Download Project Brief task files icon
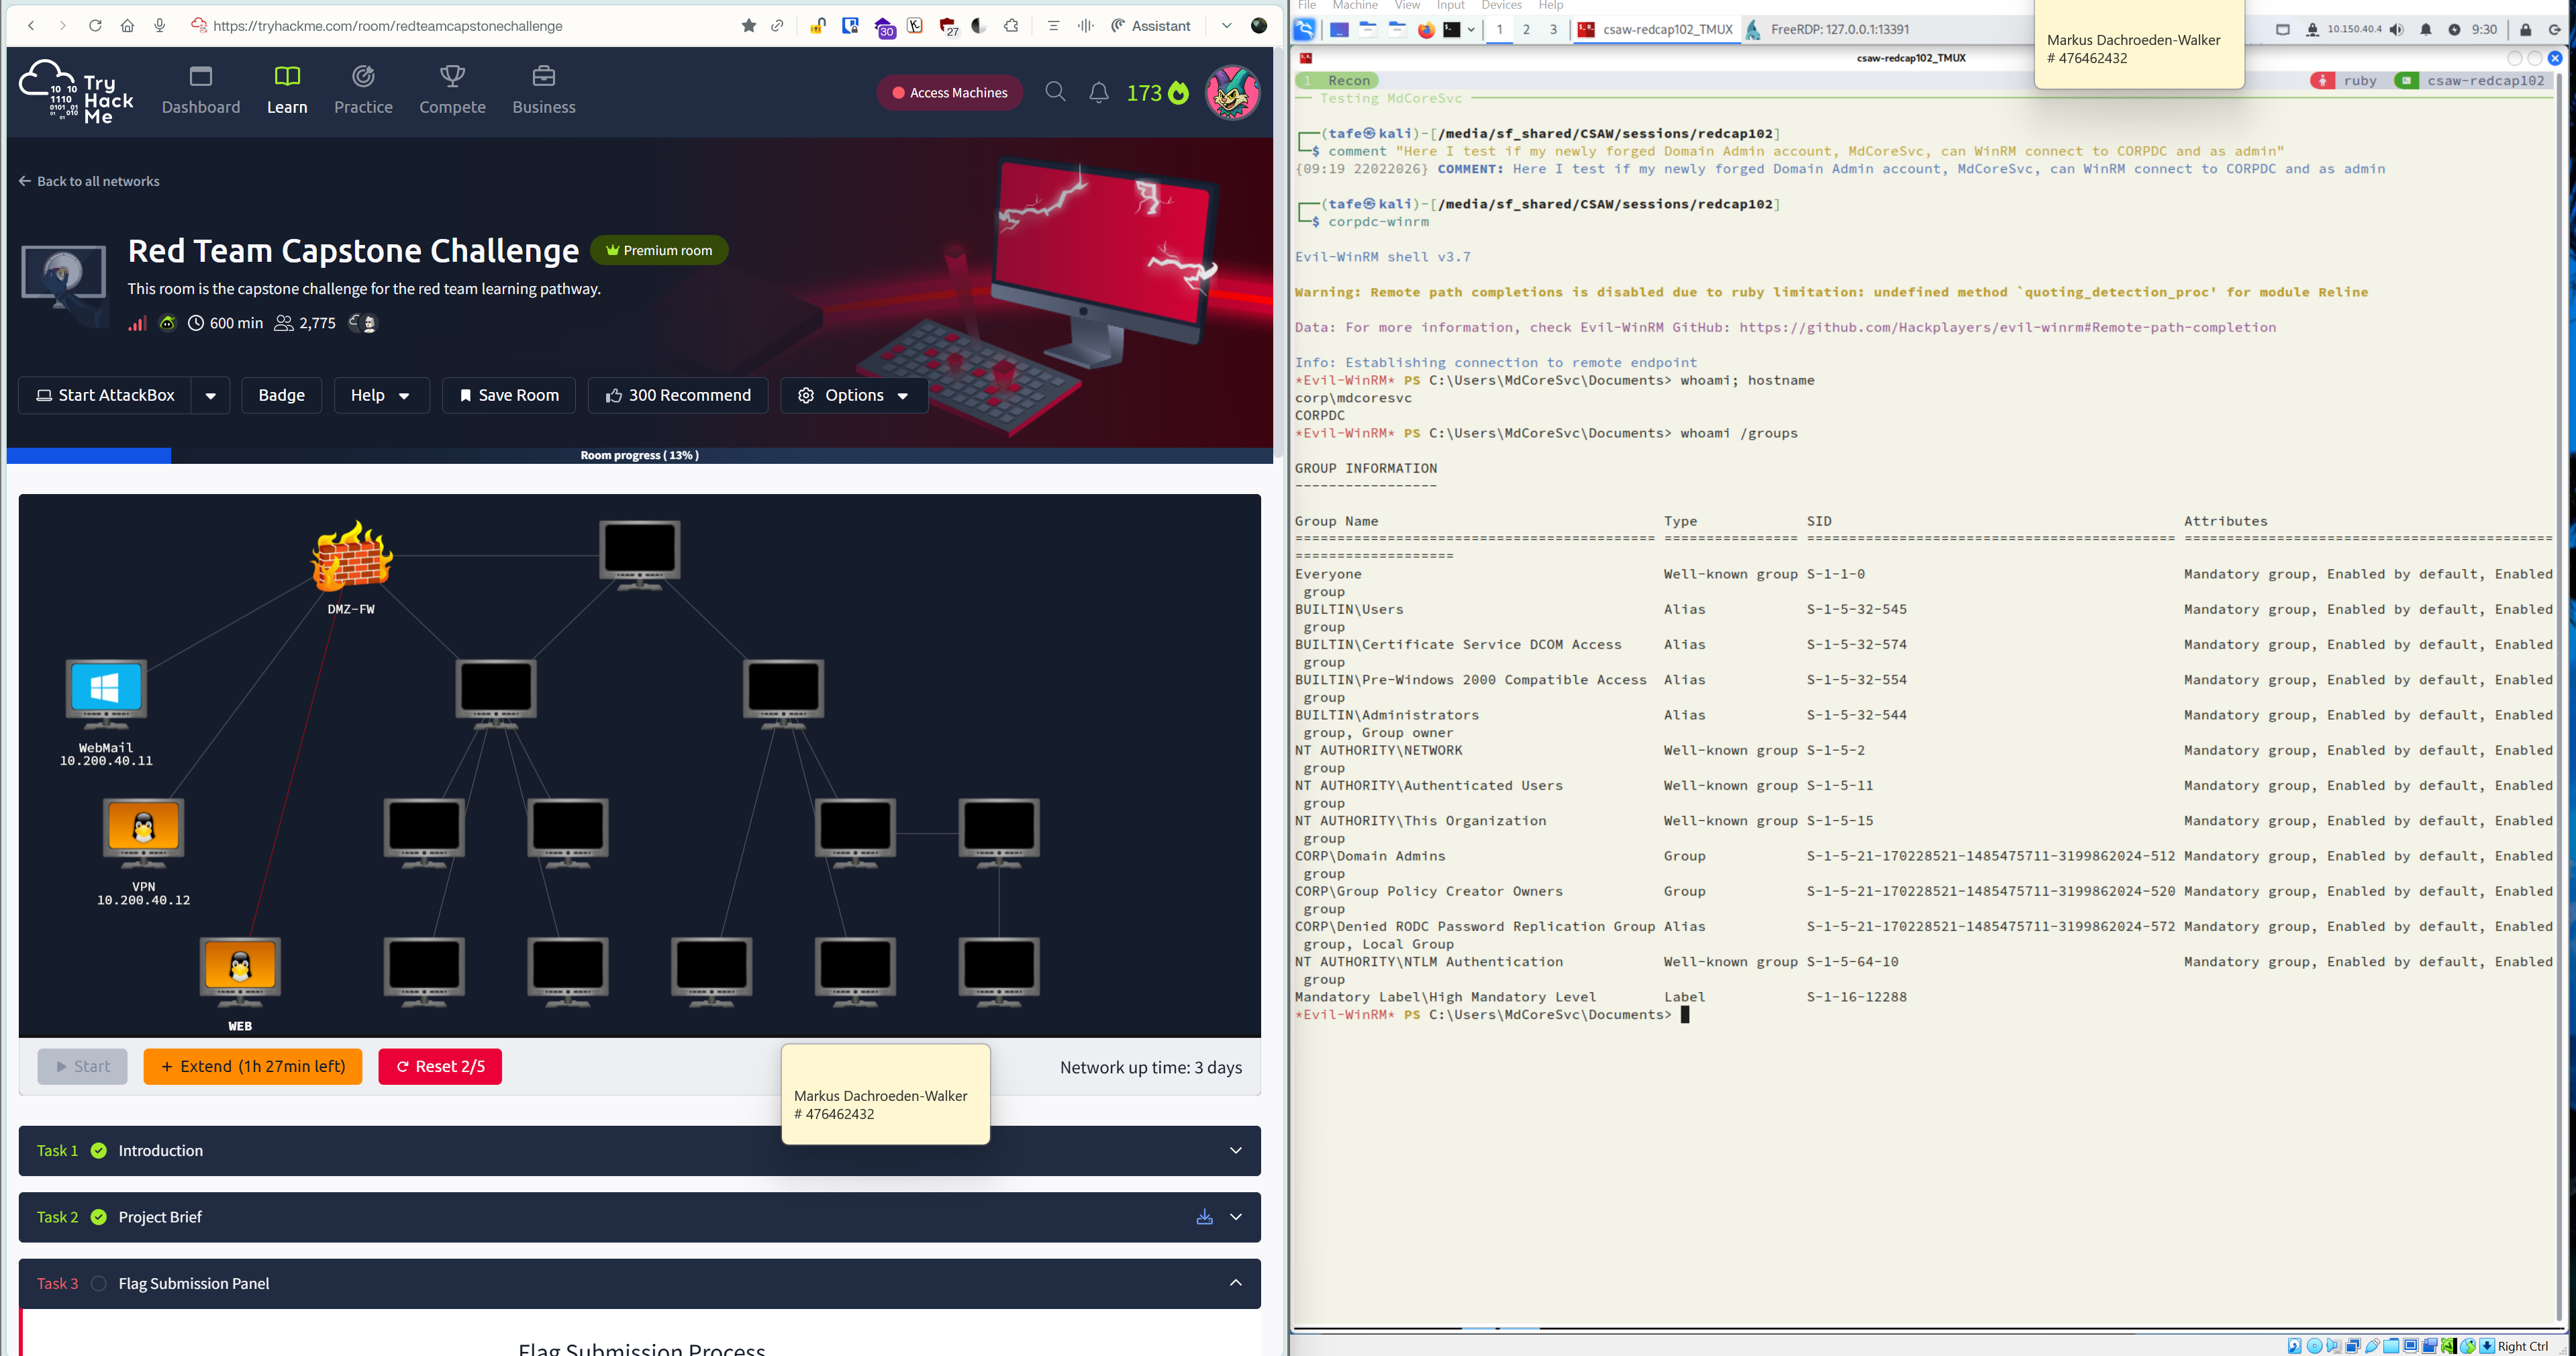 point(1204,1217)
